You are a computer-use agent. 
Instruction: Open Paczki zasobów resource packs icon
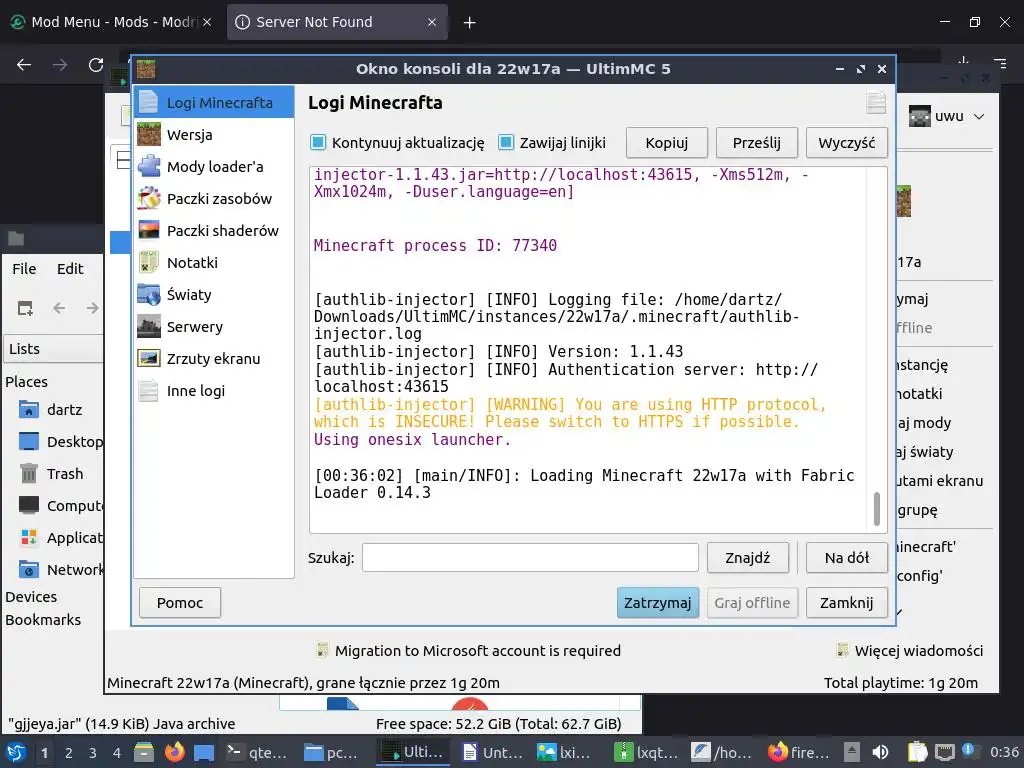tap(149, 199)
